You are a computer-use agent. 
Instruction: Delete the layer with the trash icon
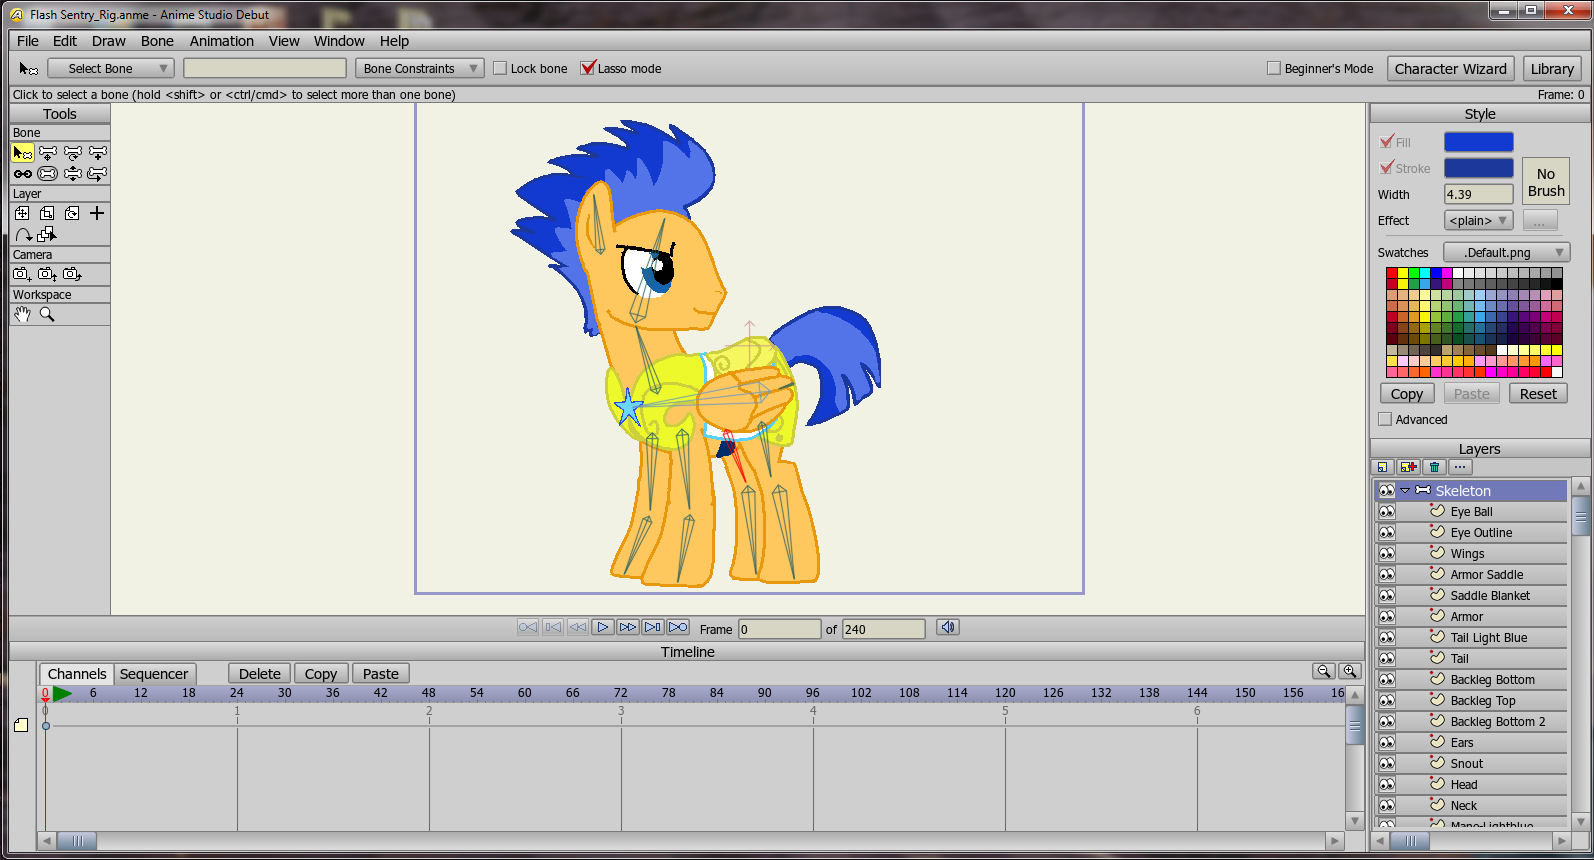[x=1435, y=467]
